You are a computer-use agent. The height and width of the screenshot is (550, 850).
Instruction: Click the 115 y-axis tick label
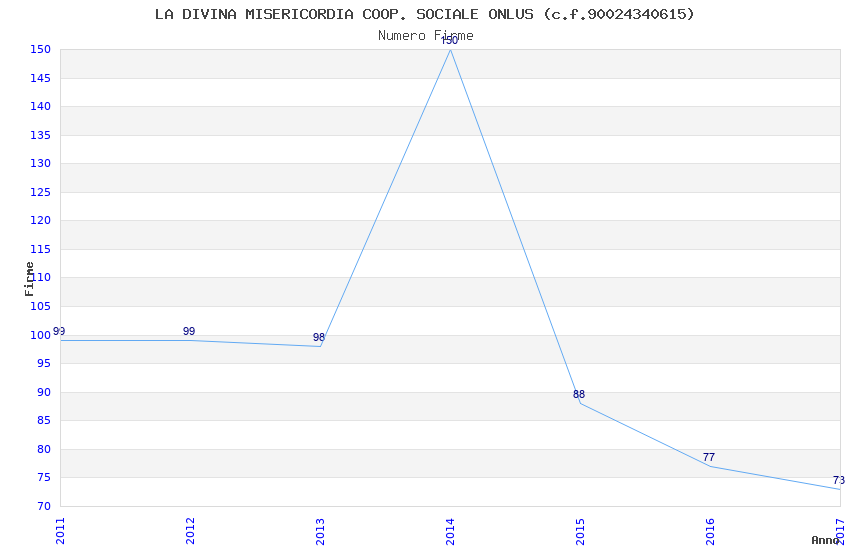(x=41, y=249)
